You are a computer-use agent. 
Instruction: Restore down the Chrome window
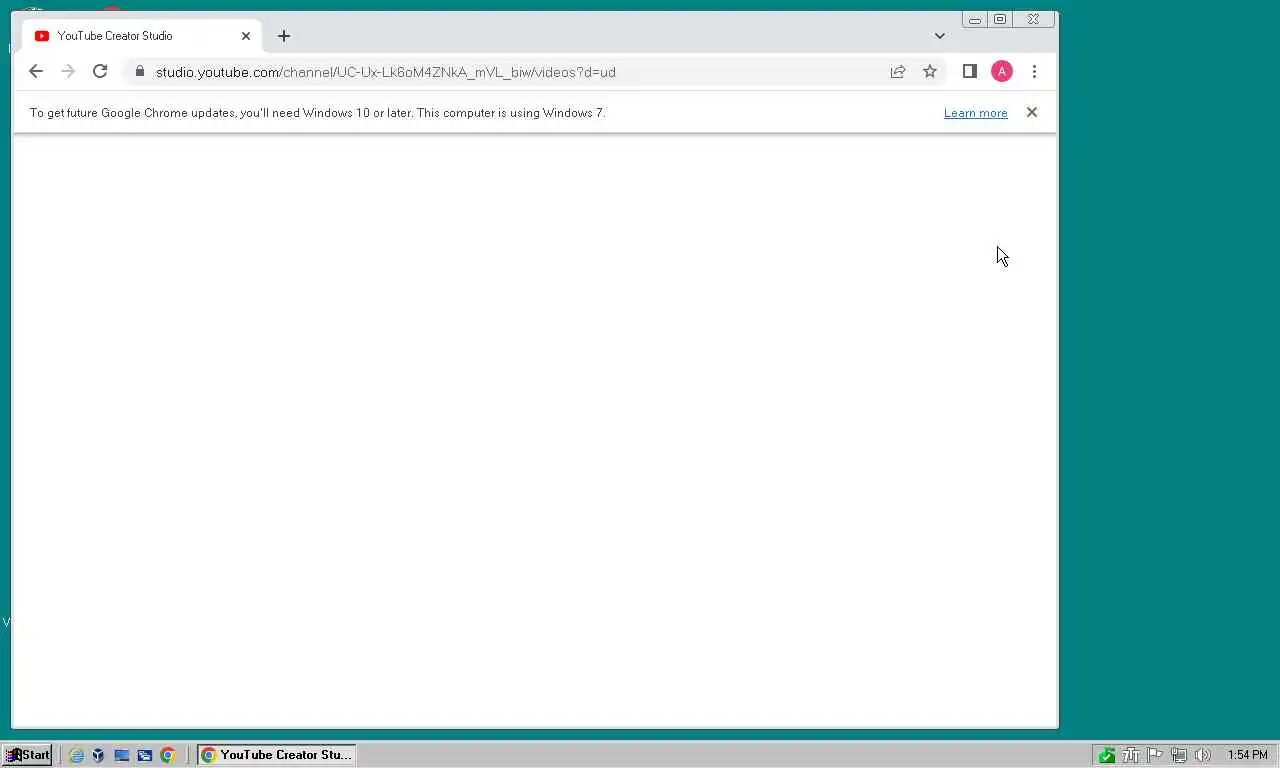point(1000,19)
